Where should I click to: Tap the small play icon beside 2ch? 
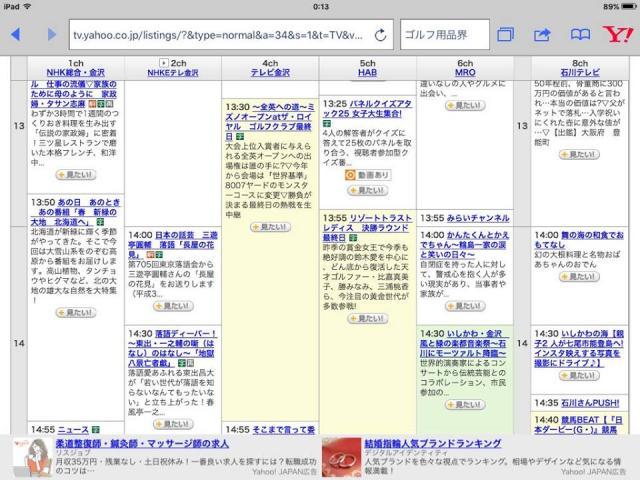pos(163,63)
